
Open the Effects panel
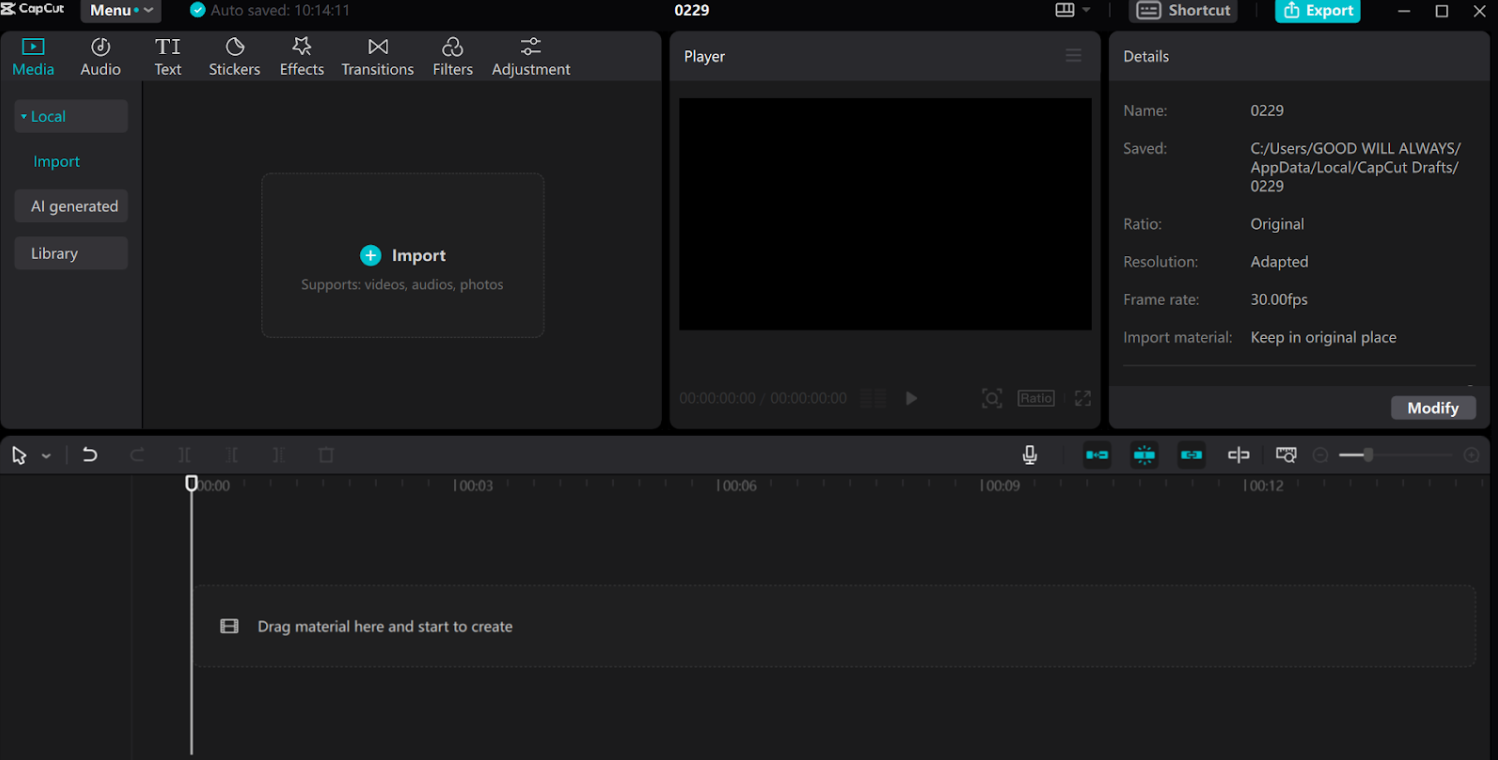(x=301, y=55)
